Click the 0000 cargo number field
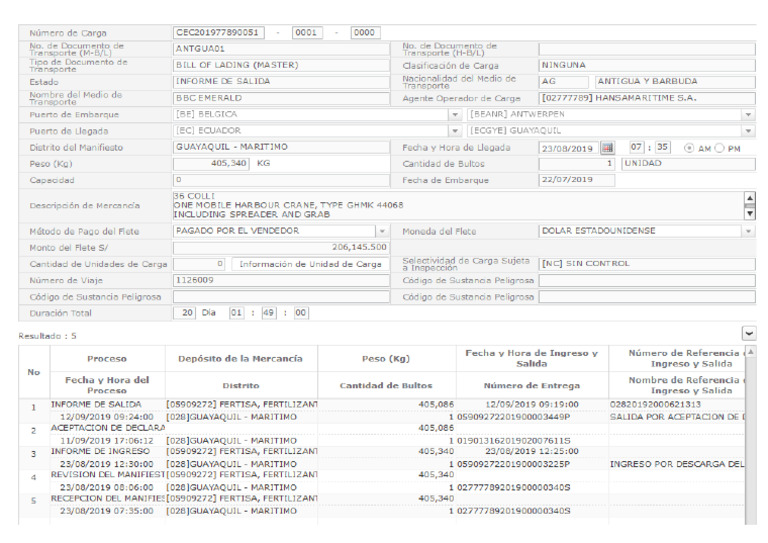768x543 pixels. (x=365, y=33)
